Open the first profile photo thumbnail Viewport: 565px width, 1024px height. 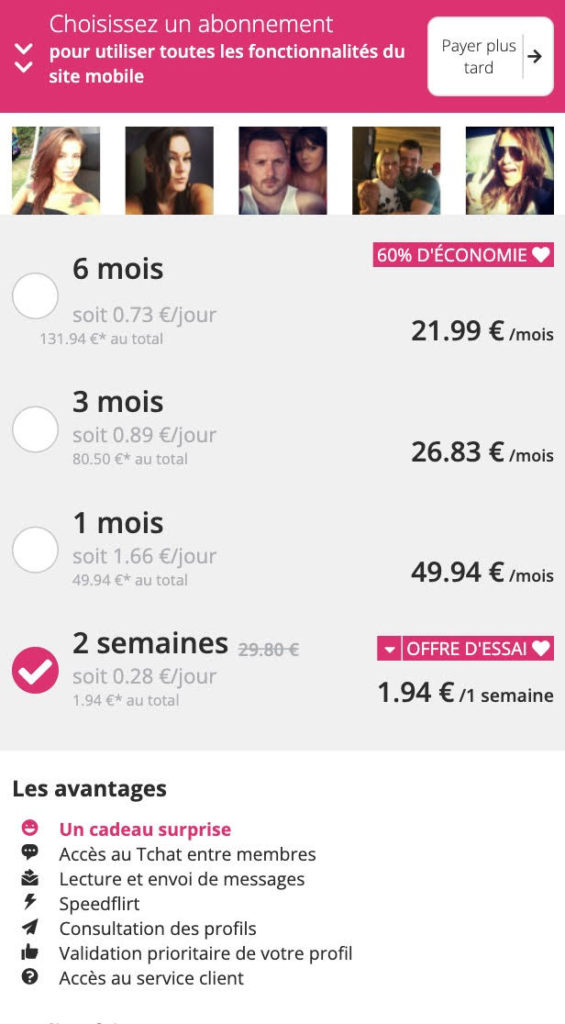click(56, 170)
